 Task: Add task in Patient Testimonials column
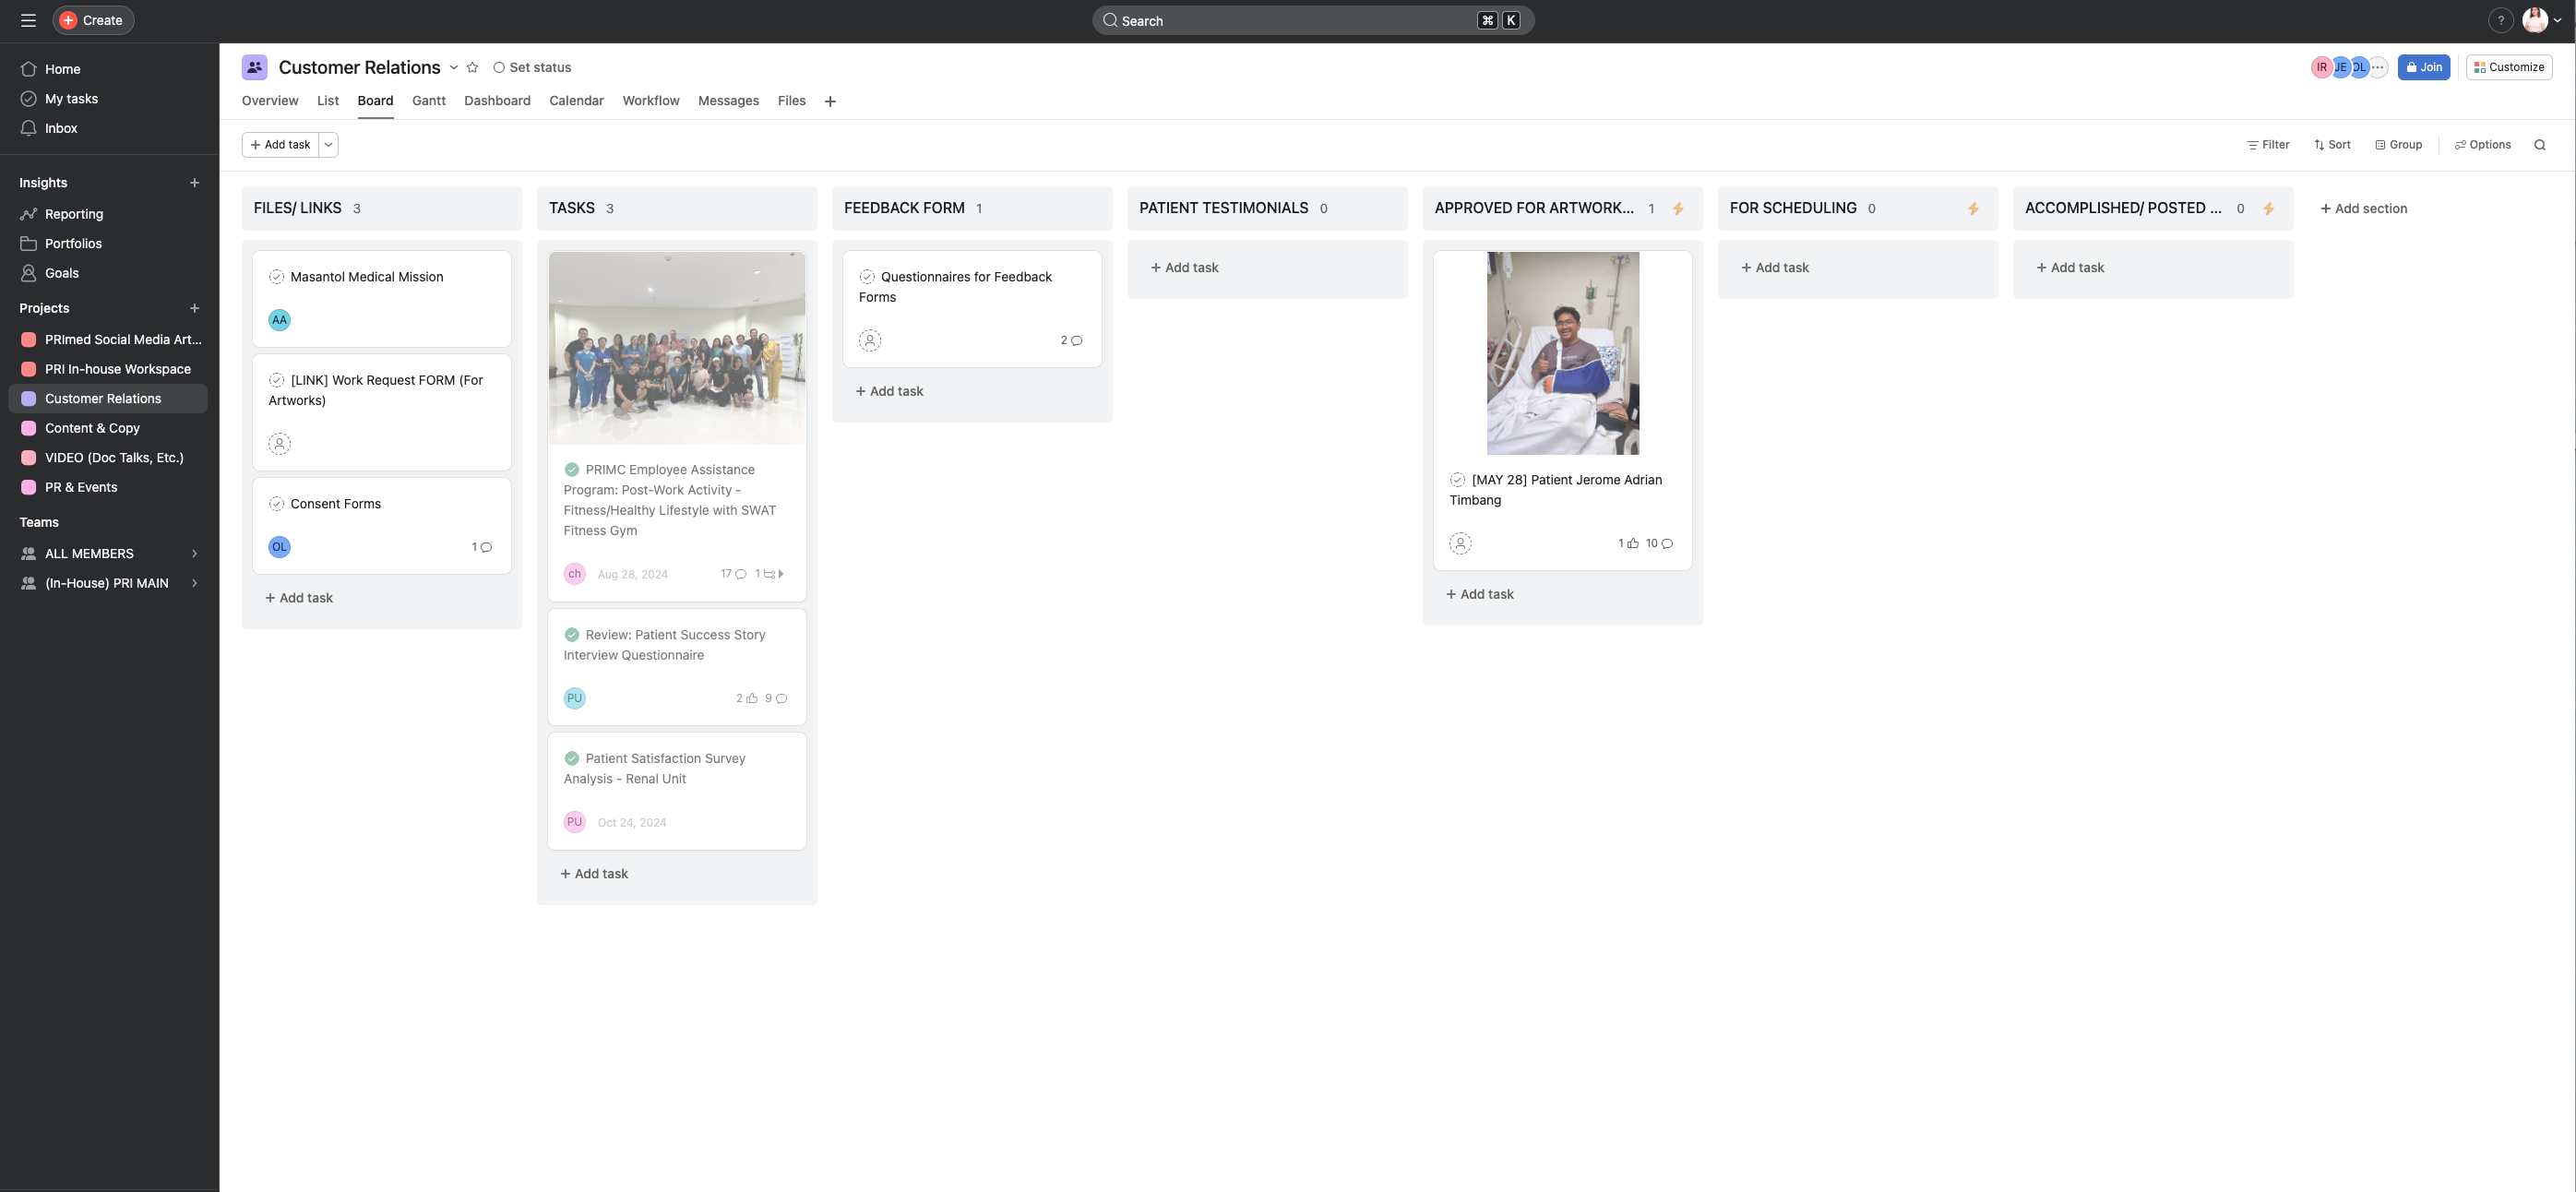point(1184,268)
